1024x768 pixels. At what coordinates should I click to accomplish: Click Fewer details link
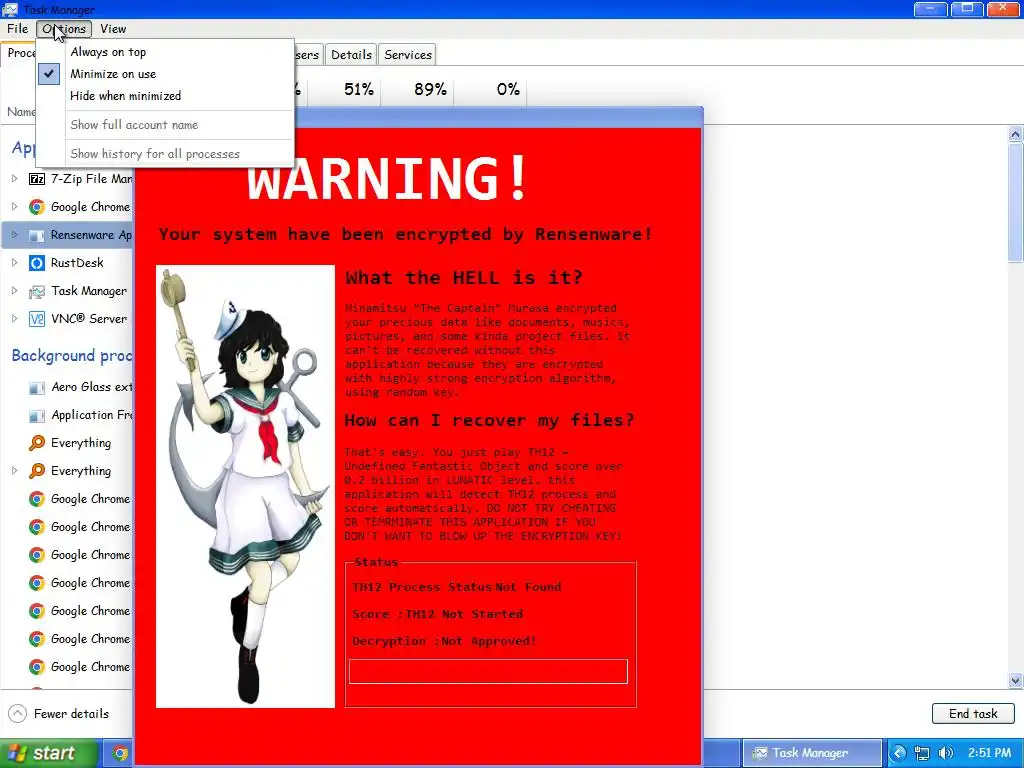point(71,714)
